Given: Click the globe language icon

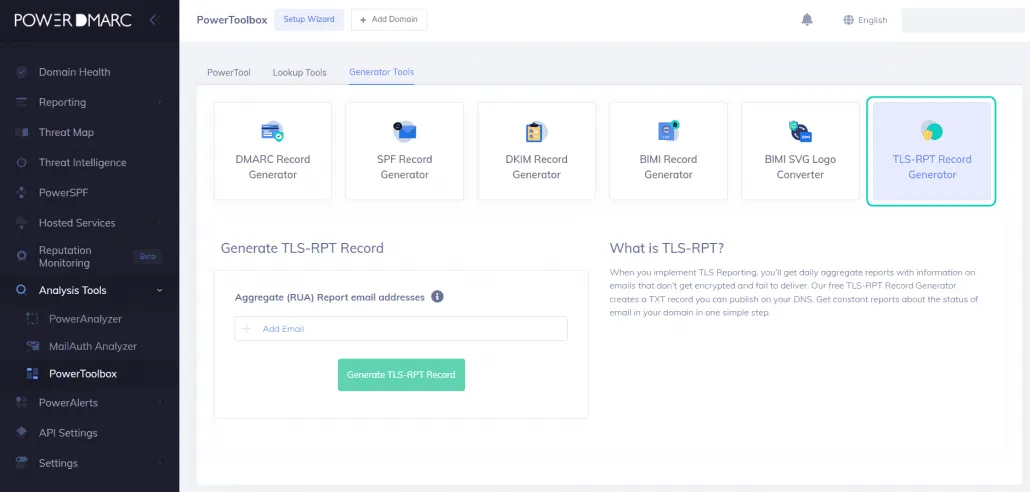Looking at the screenshot, I should tap(848, 20).
